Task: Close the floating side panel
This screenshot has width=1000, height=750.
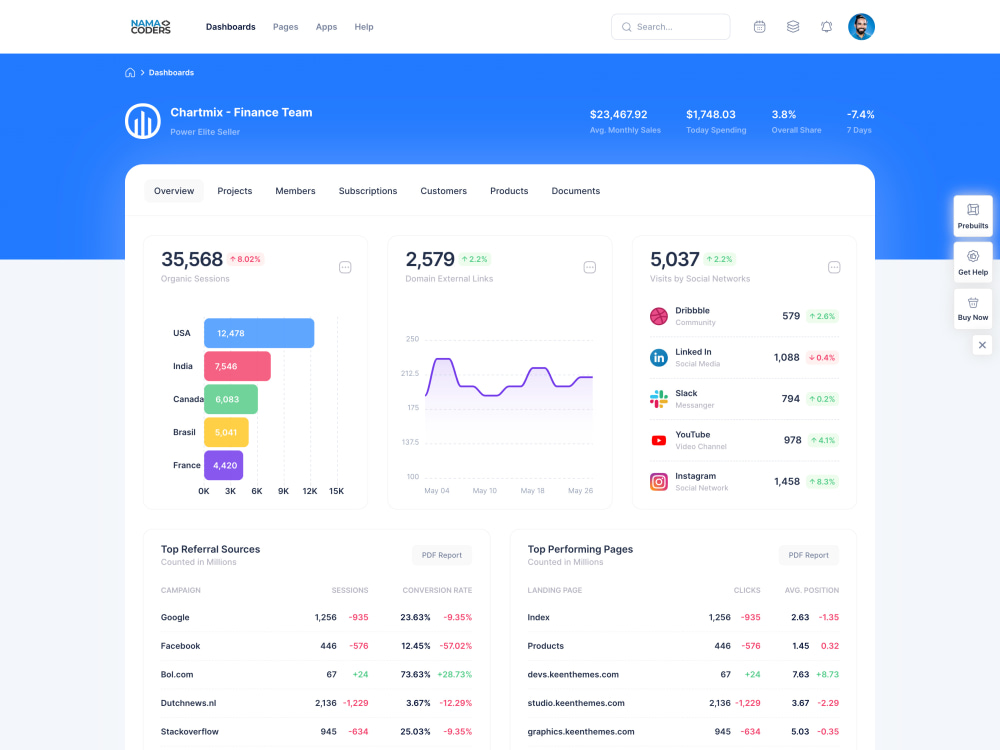Action: tap(982, 345)
